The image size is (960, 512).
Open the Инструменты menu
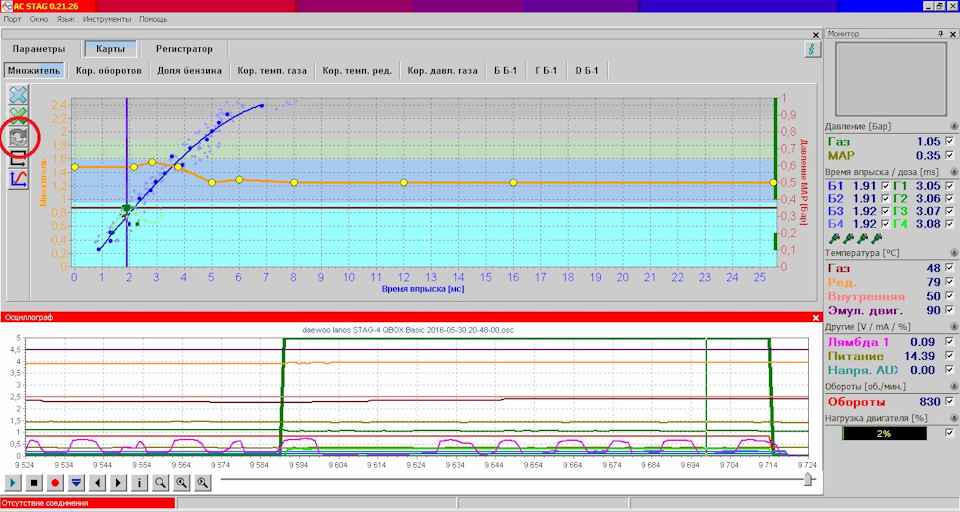point(107,19)
